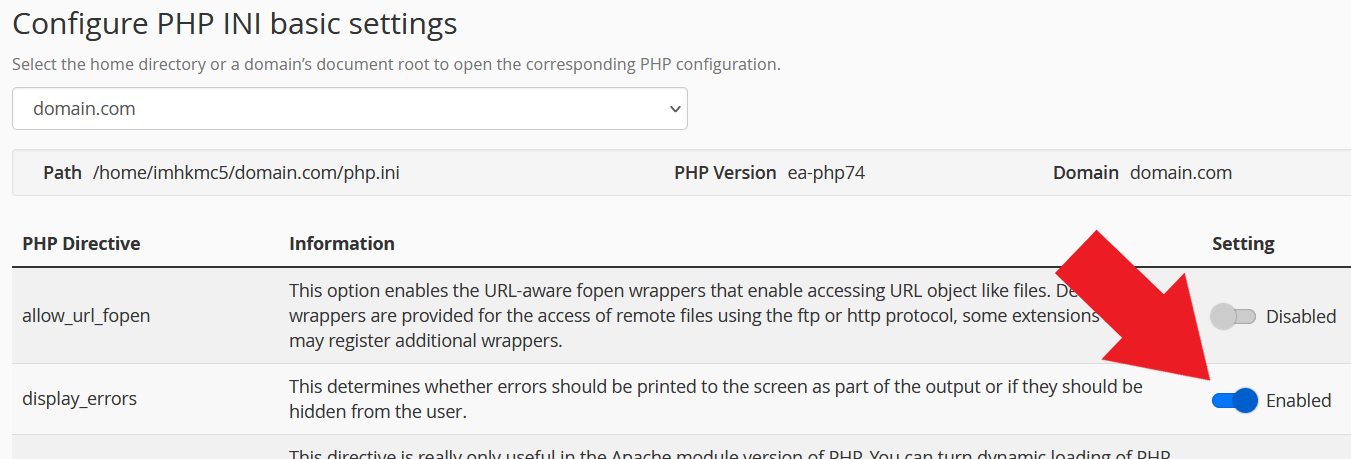Click the Path label in info bar
The height and width of the screenshot is (459, 1351).
coord(62,172)
